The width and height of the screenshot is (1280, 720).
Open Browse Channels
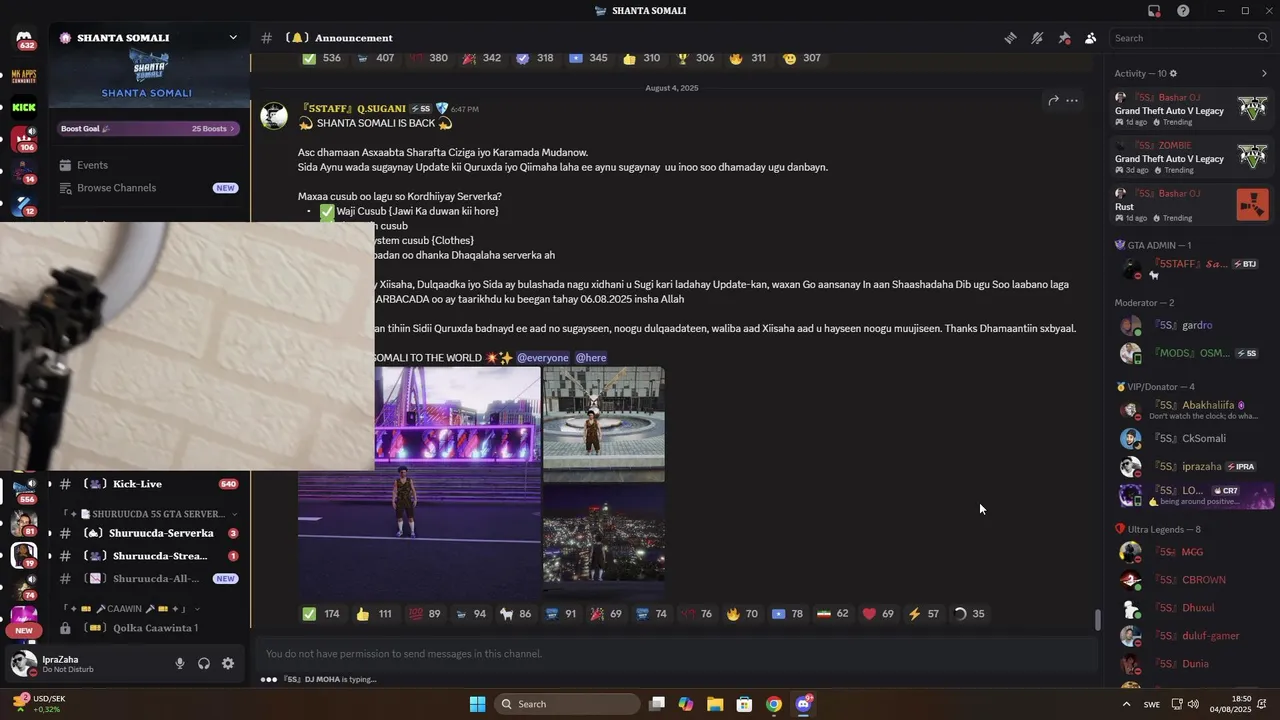(148, 188)
